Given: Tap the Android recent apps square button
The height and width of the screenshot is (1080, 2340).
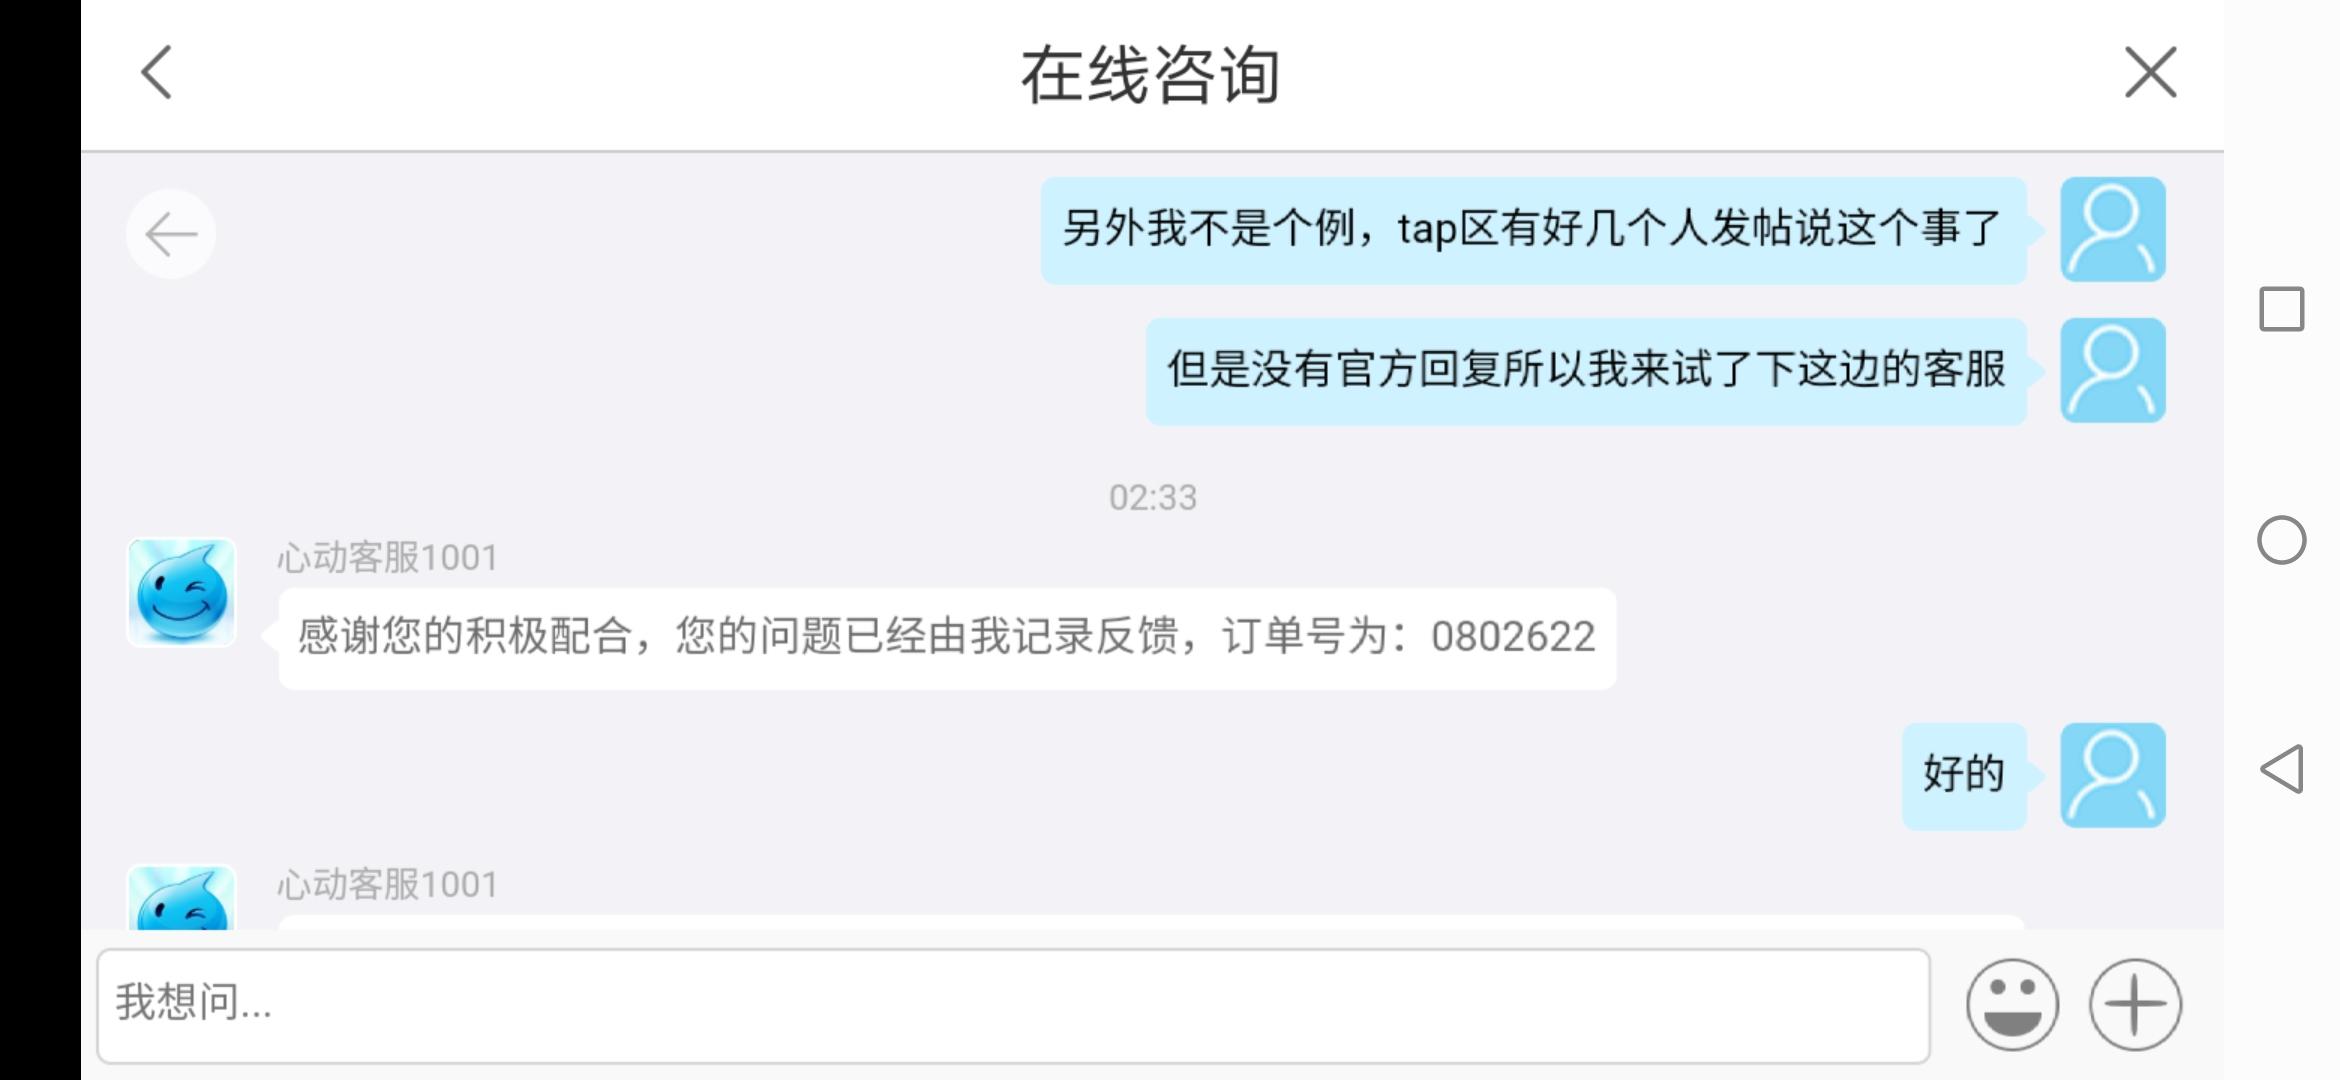Looking at the screenshot, I should 2282,309.
